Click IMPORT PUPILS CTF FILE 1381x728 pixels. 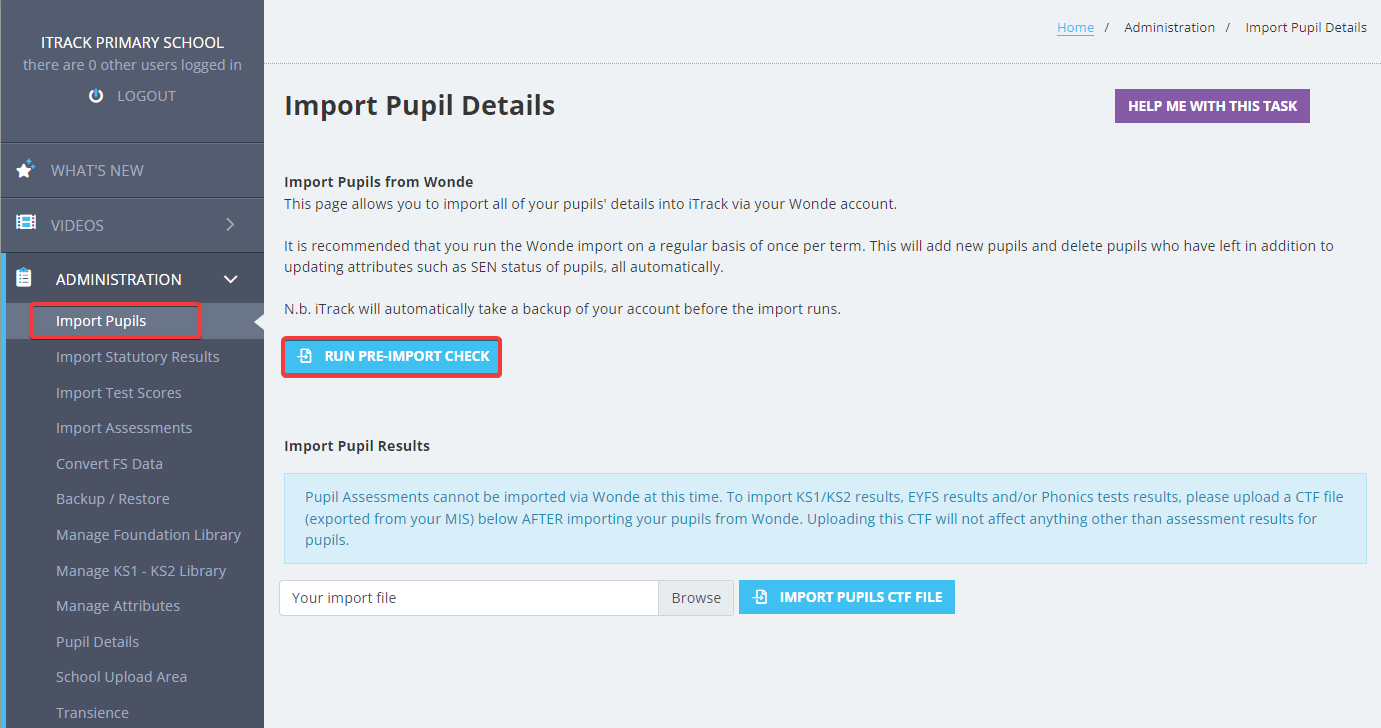click(x=847, y=597)
